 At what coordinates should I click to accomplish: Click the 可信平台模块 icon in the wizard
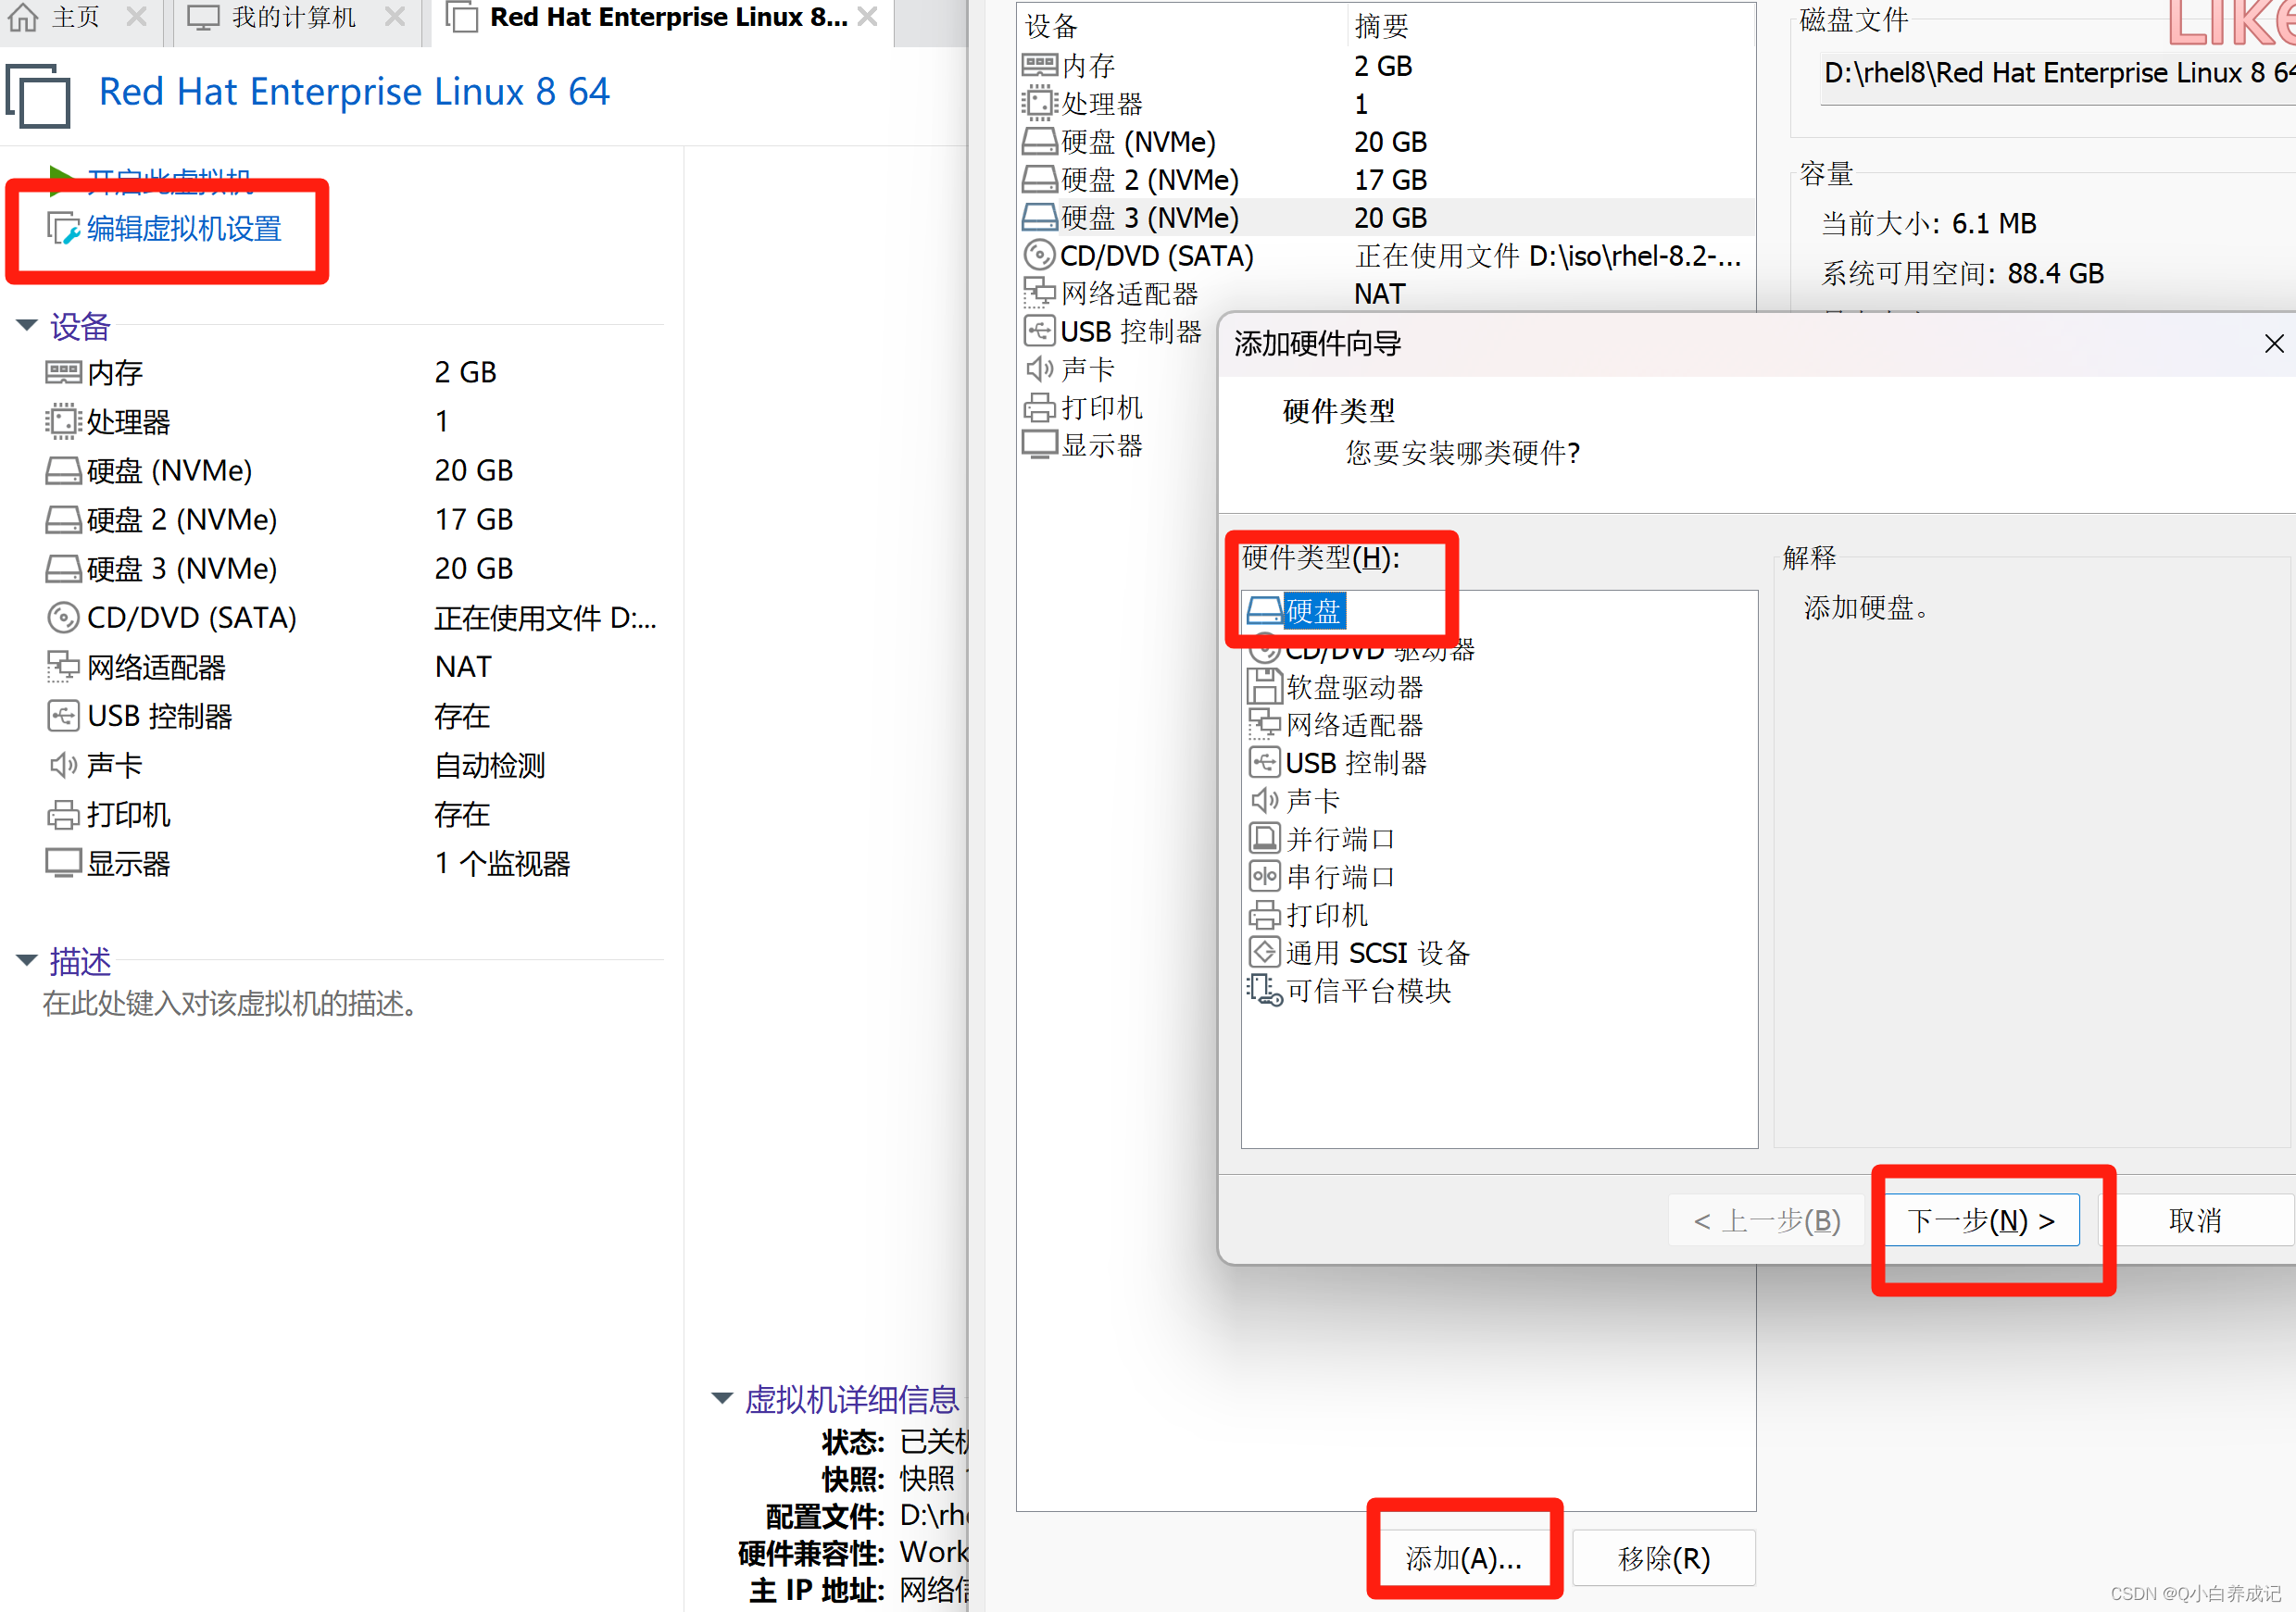point(1265,990)
